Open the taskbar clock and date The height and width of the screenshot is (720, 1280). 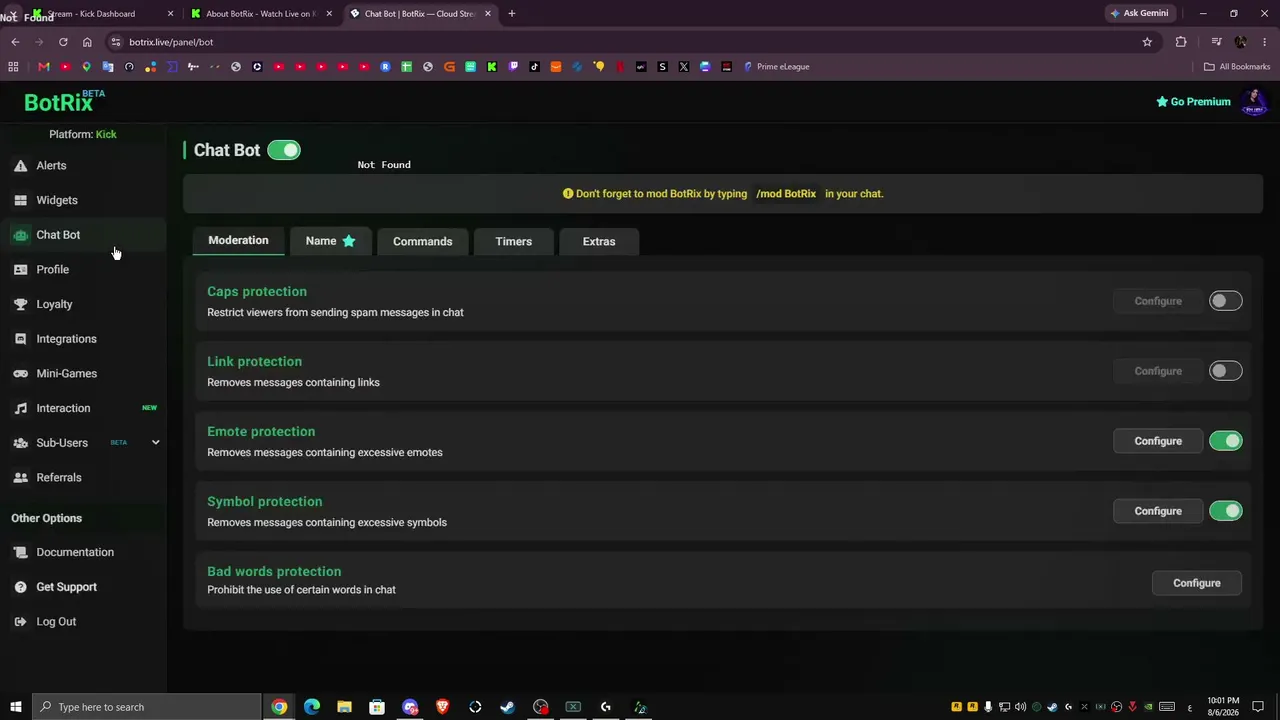tap(1223, 707)
